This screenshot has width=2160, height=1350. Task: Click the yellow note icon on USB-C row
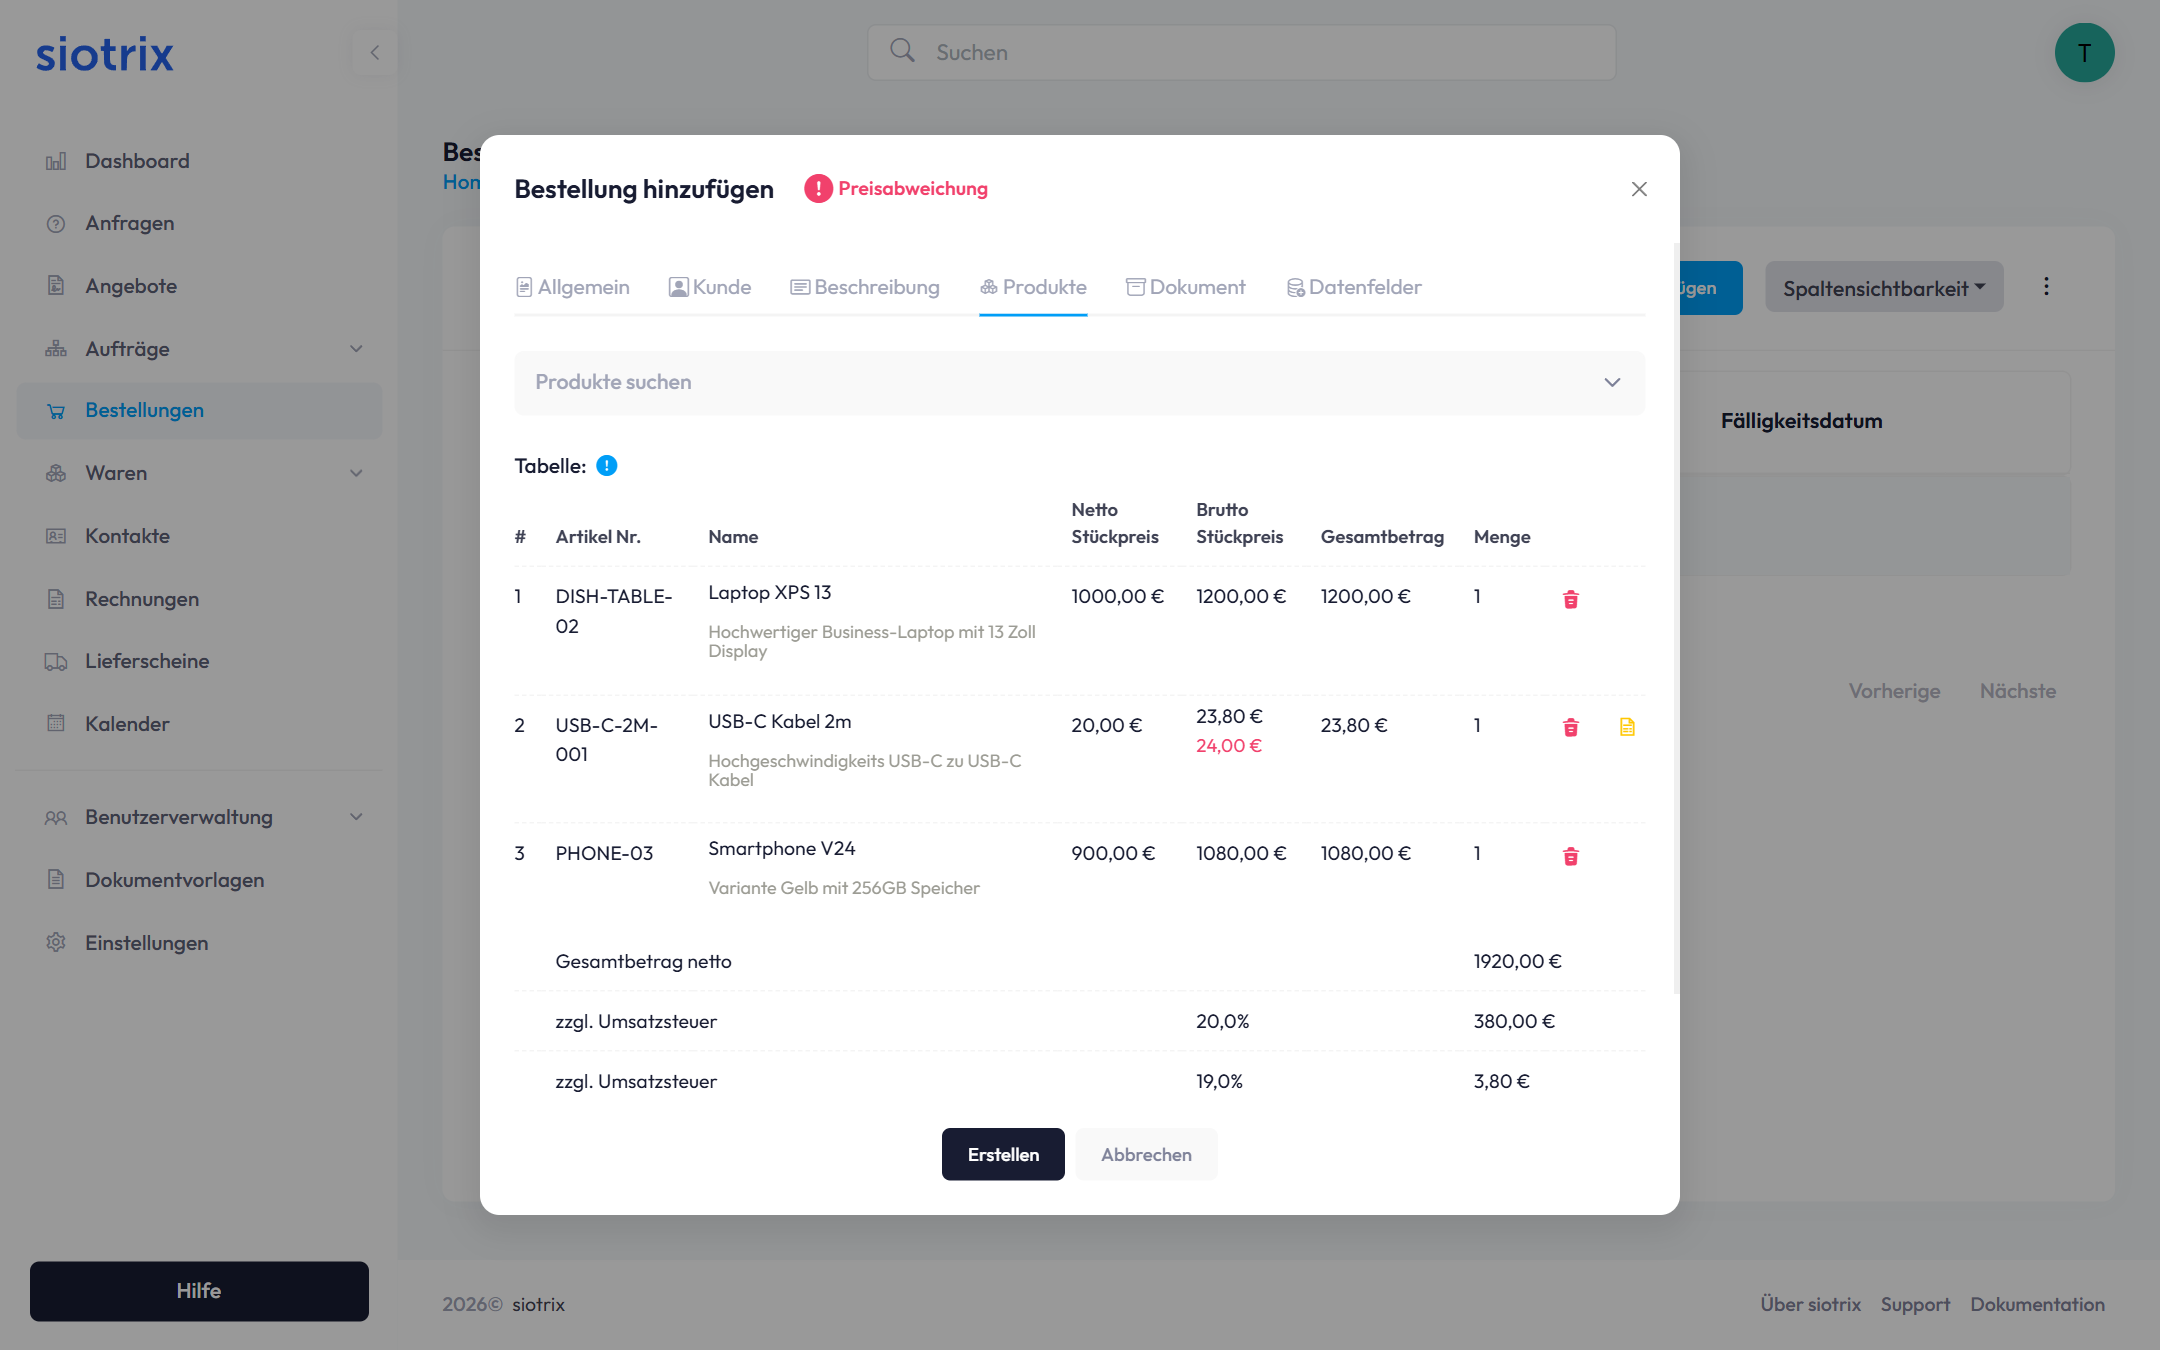coord(1627,727)
